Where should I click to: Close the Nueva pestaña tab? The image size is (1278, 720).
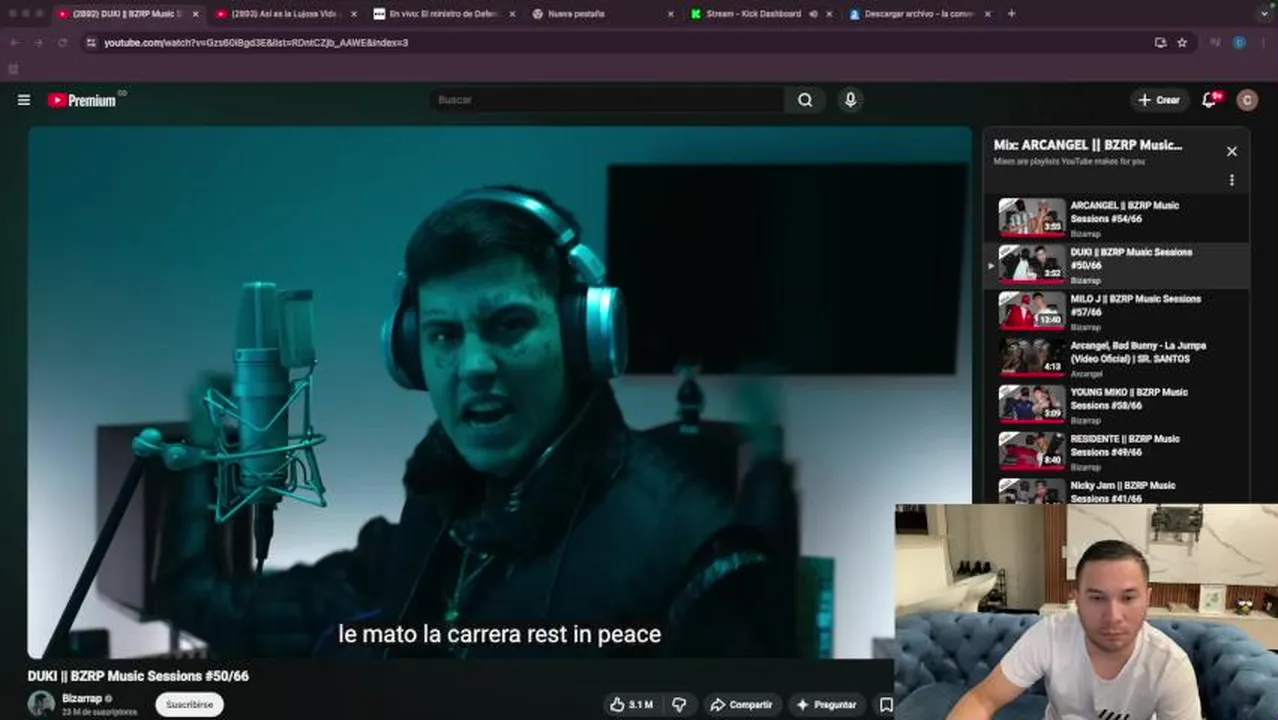(671, 14)
